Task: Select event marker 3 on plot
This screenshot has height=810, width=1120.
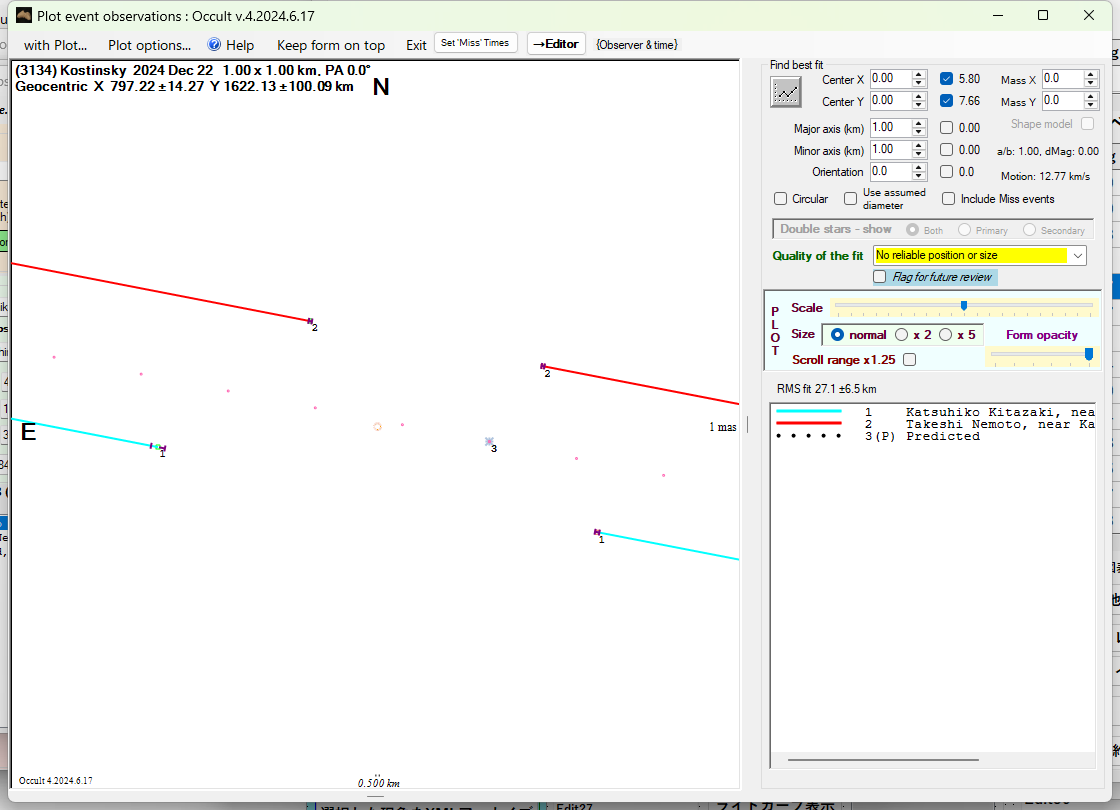Action: [x=489, y=441]
